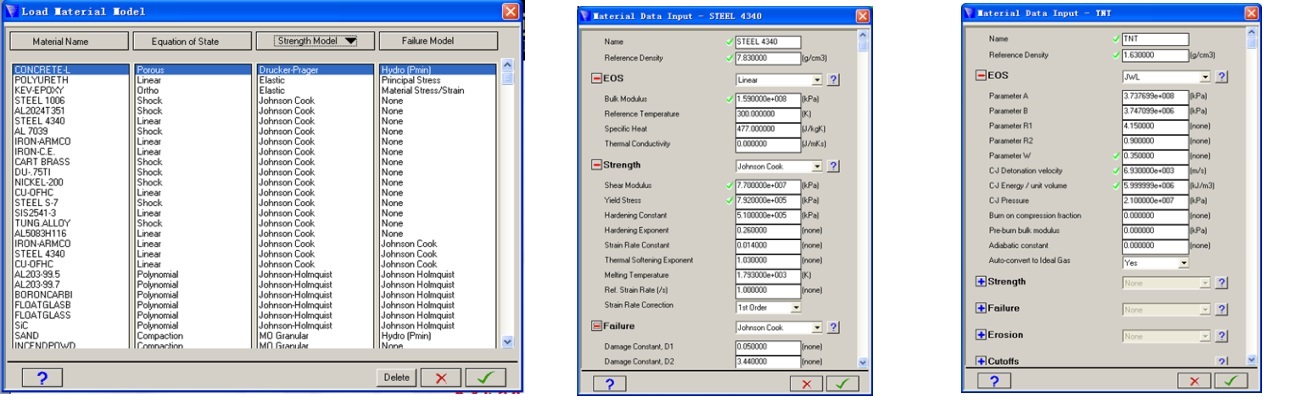This screenshot has height=408, width=1300.
Task: Click the scrollbar in the STEEL 4340 dialog
Action: 863,199
